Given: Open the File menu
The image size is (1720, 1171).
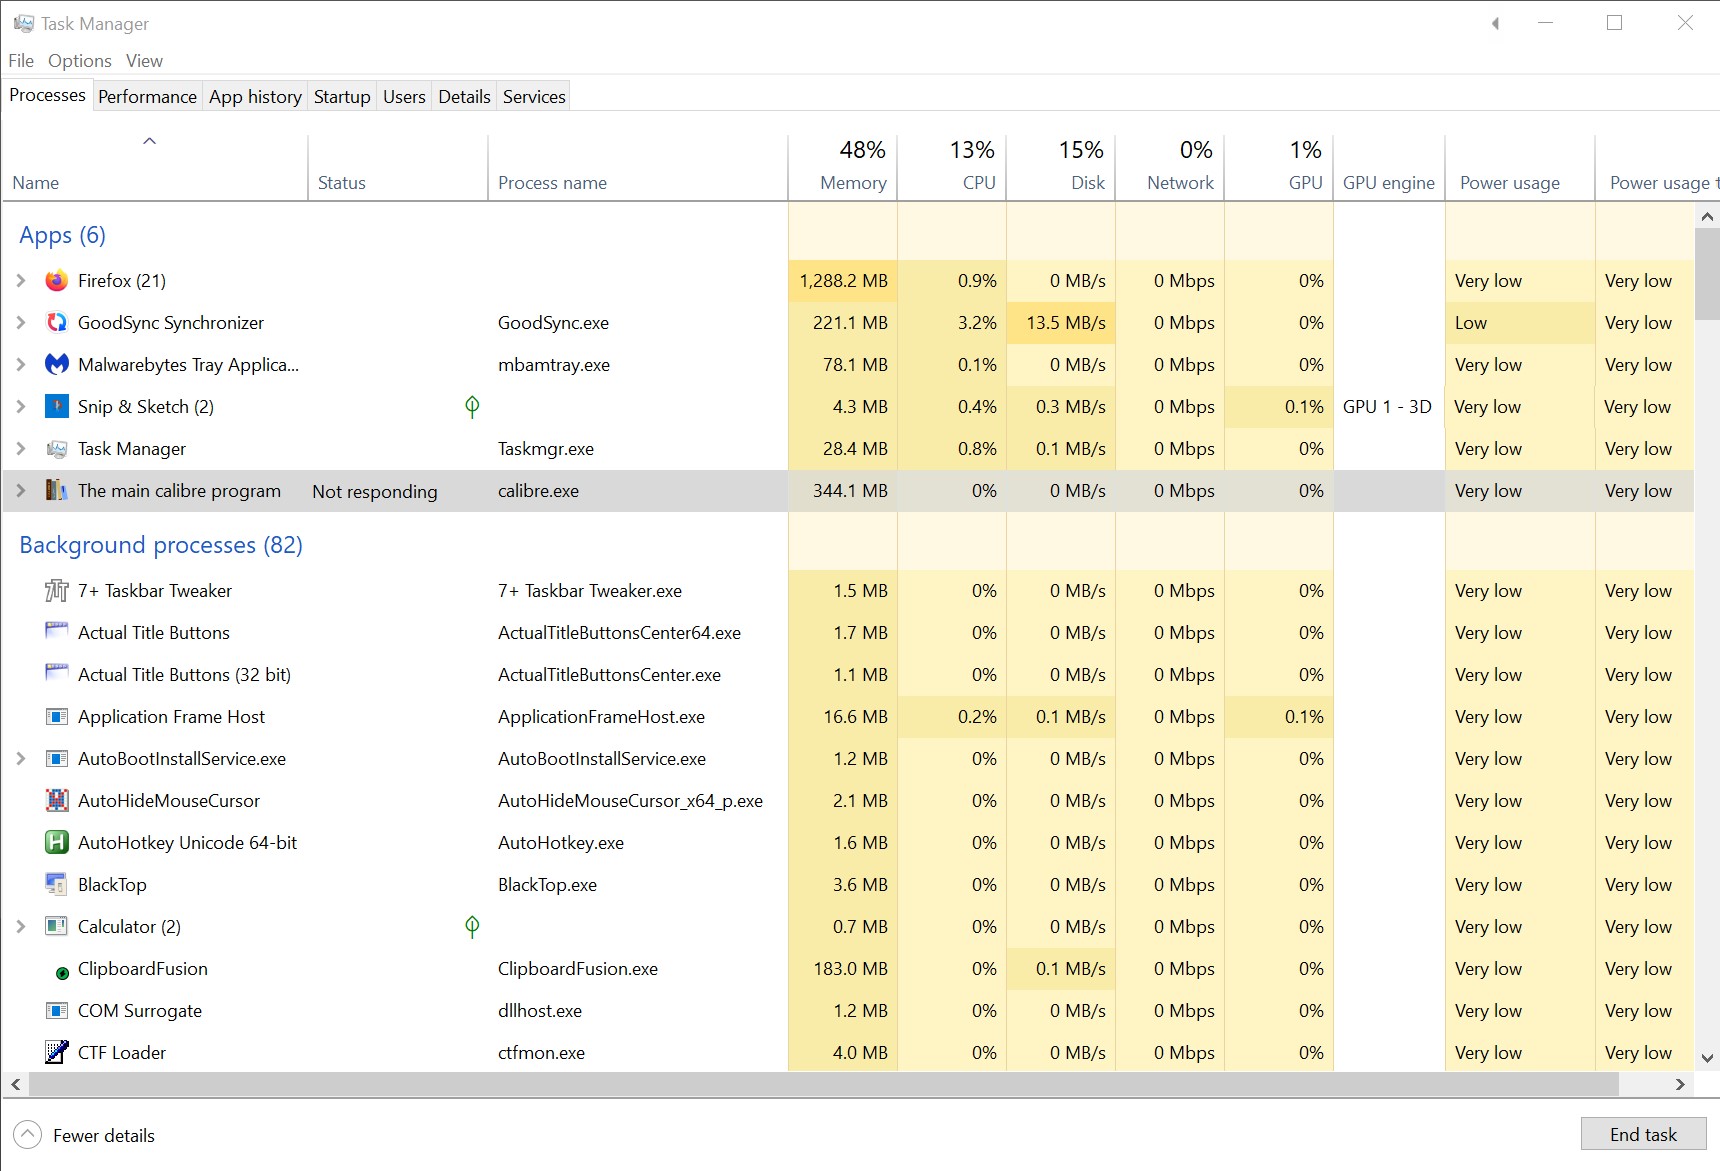Looking at the screenshot, I should click(21, 61).
